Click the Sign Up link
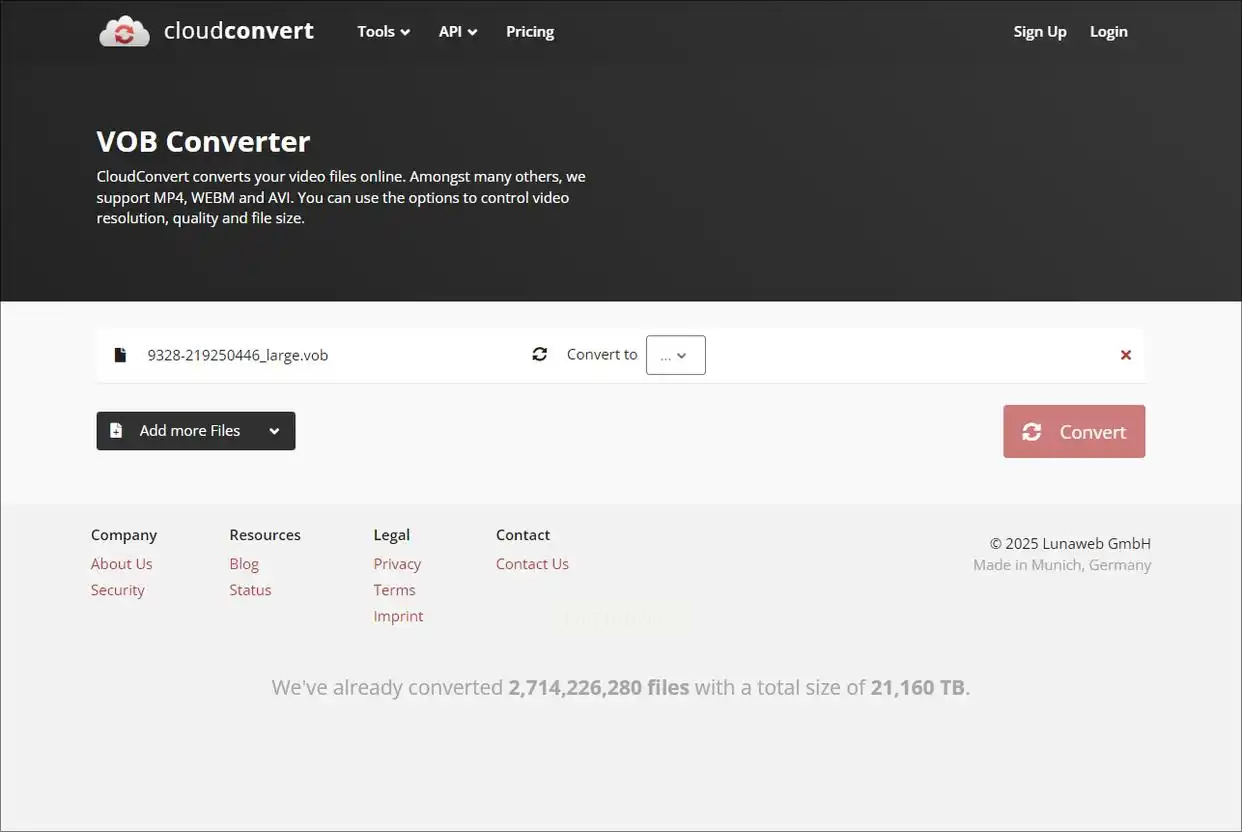Screen dimensions: 1242x832 click(x=1040, y=32)
